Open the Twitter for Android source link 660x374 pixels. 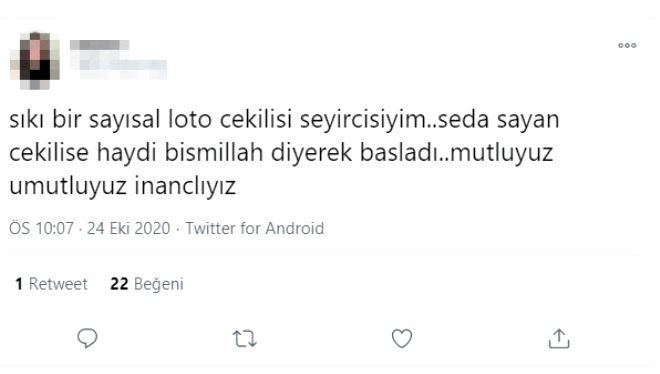click(255, 228)
